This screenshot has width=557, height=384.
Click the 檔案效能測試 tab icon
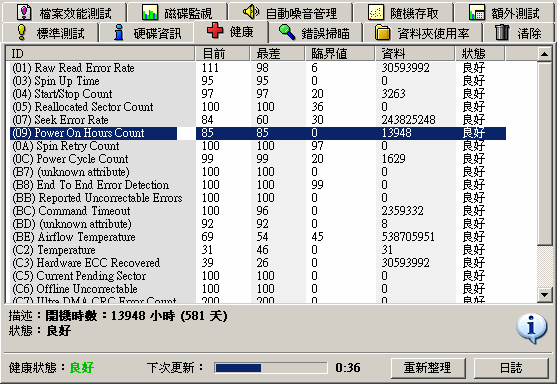pos(24,12)
